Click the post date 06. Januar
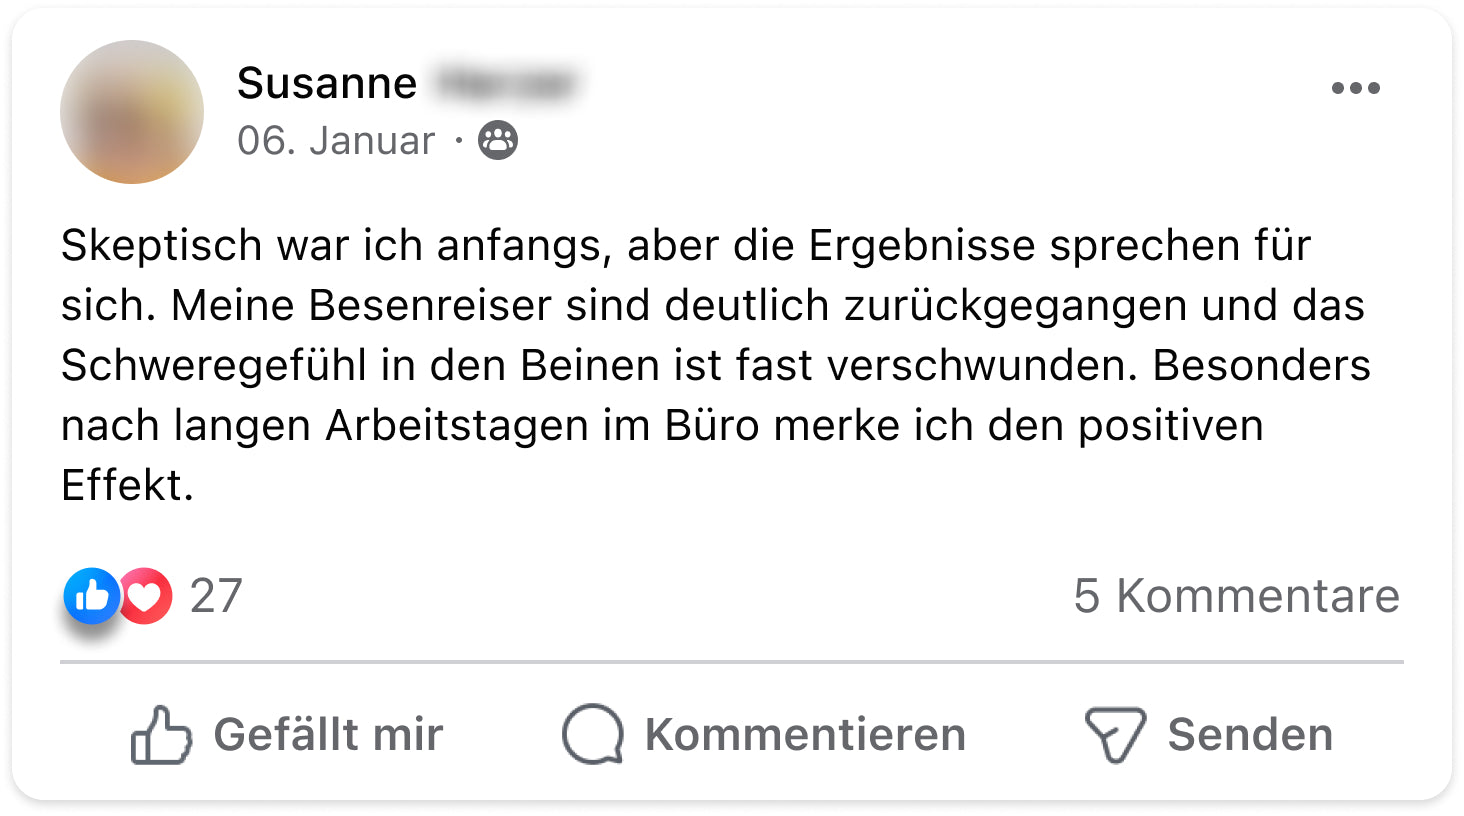 pyautogui.click(x=336, y=141)
